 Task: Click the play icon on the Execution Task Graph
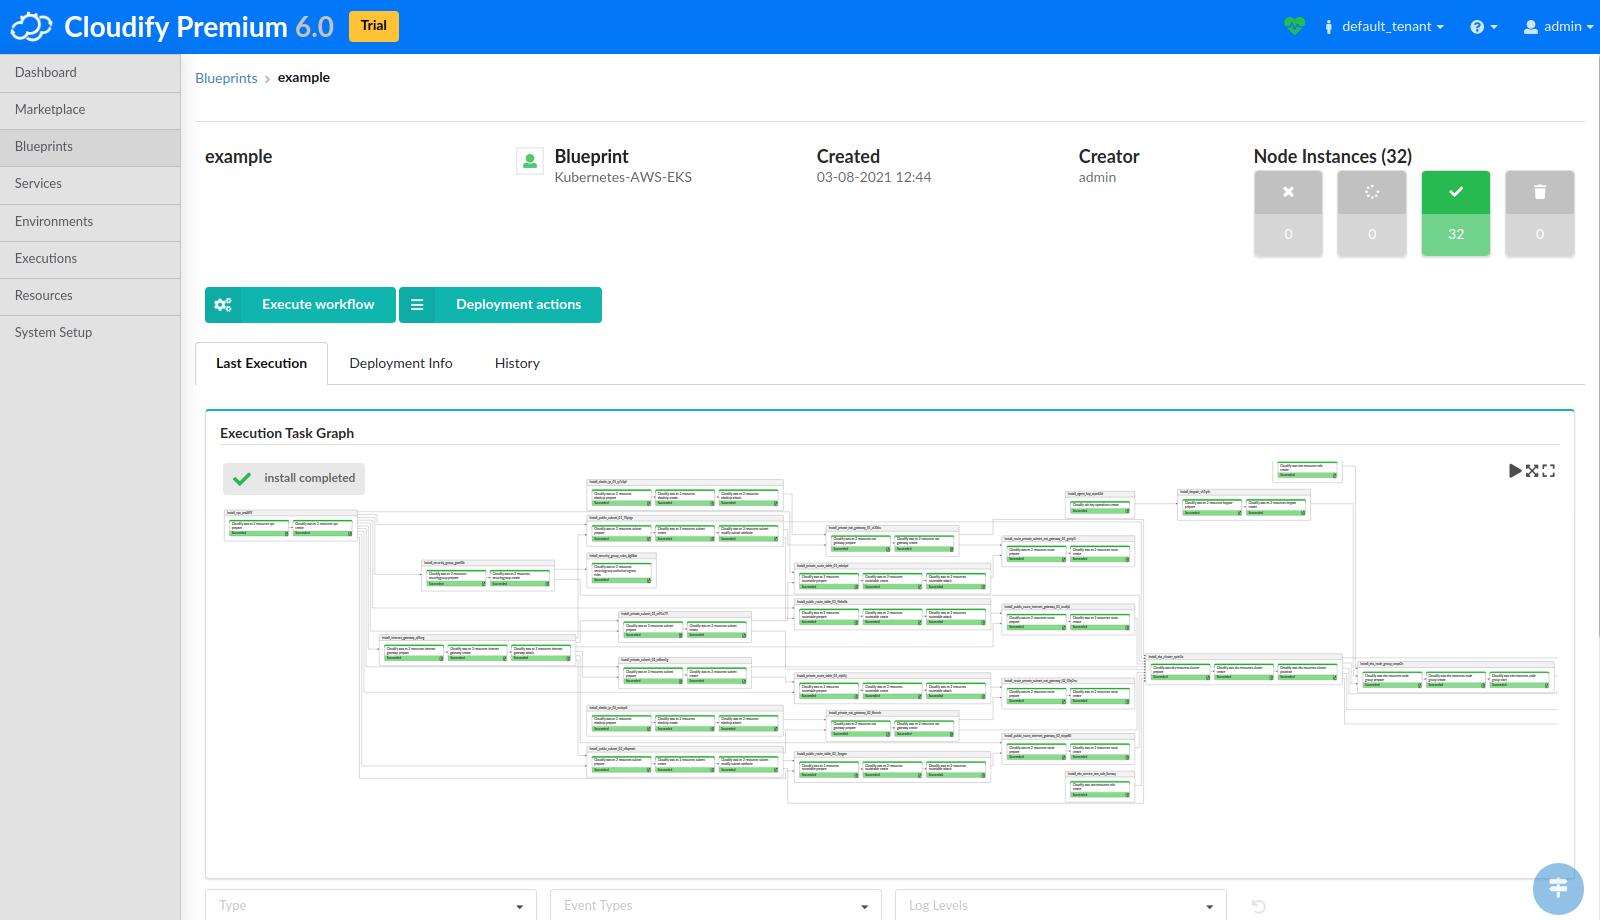1515,470
